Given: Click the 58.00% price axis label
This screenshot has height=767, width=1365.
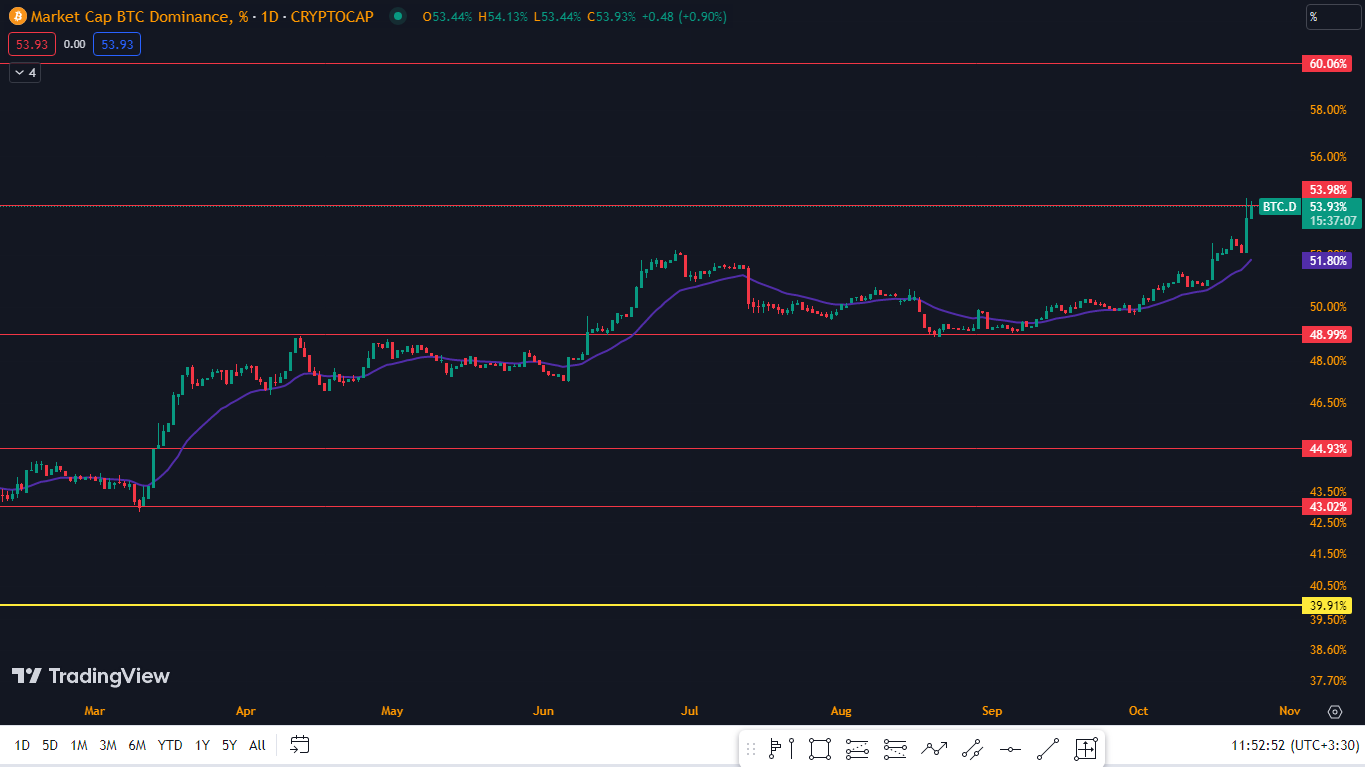Looking at the screenshot, I should pyautogui.click(x=1329, y=109).
